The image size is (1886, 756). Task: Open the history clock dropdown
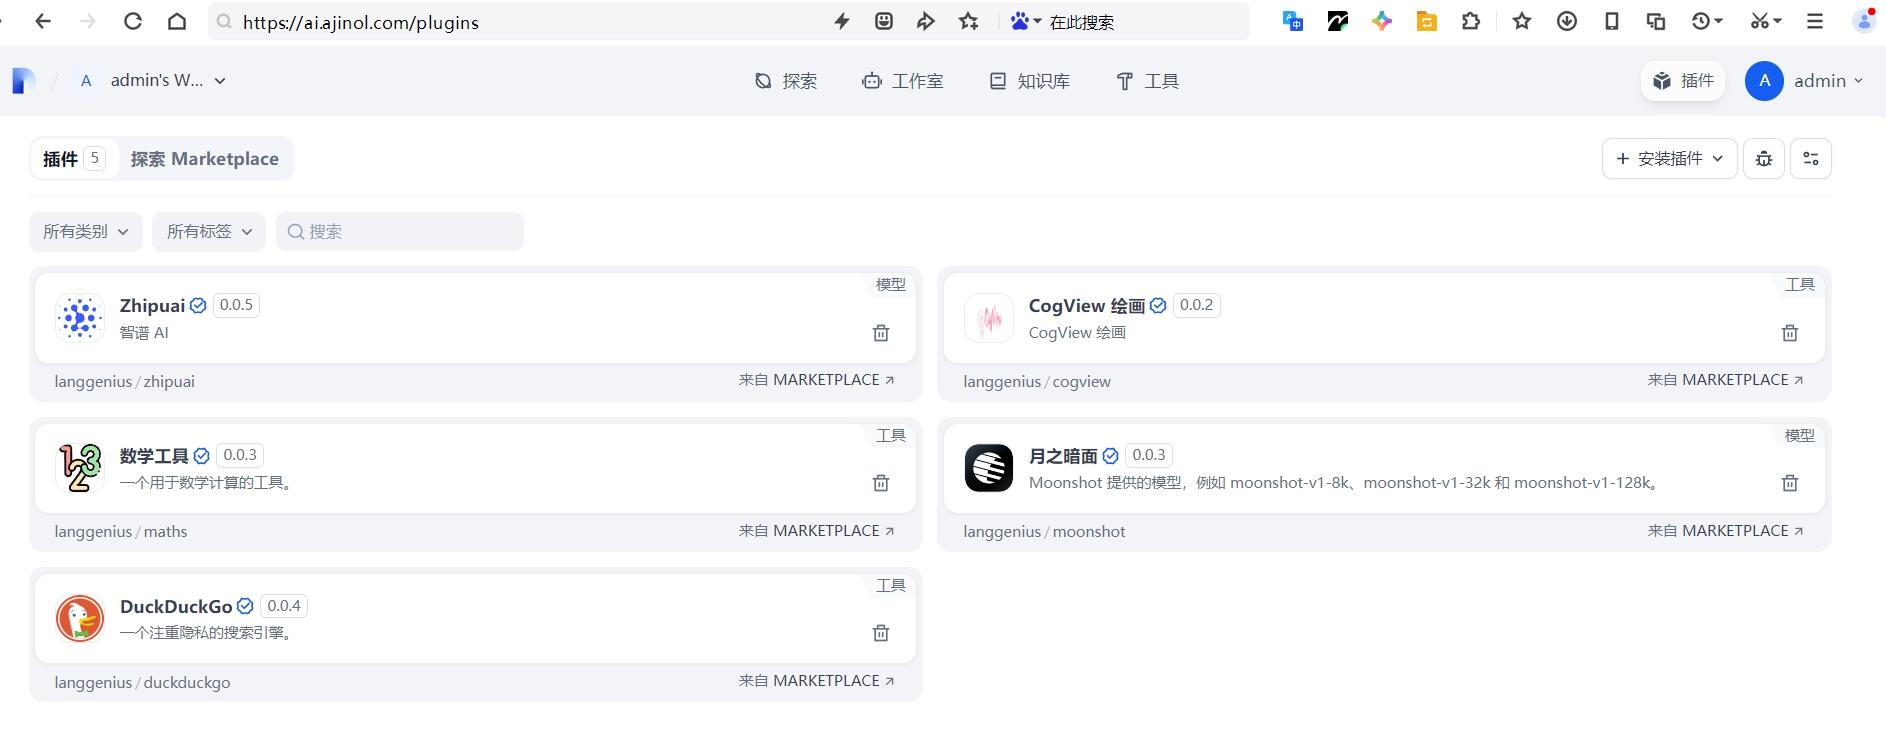1707,21
